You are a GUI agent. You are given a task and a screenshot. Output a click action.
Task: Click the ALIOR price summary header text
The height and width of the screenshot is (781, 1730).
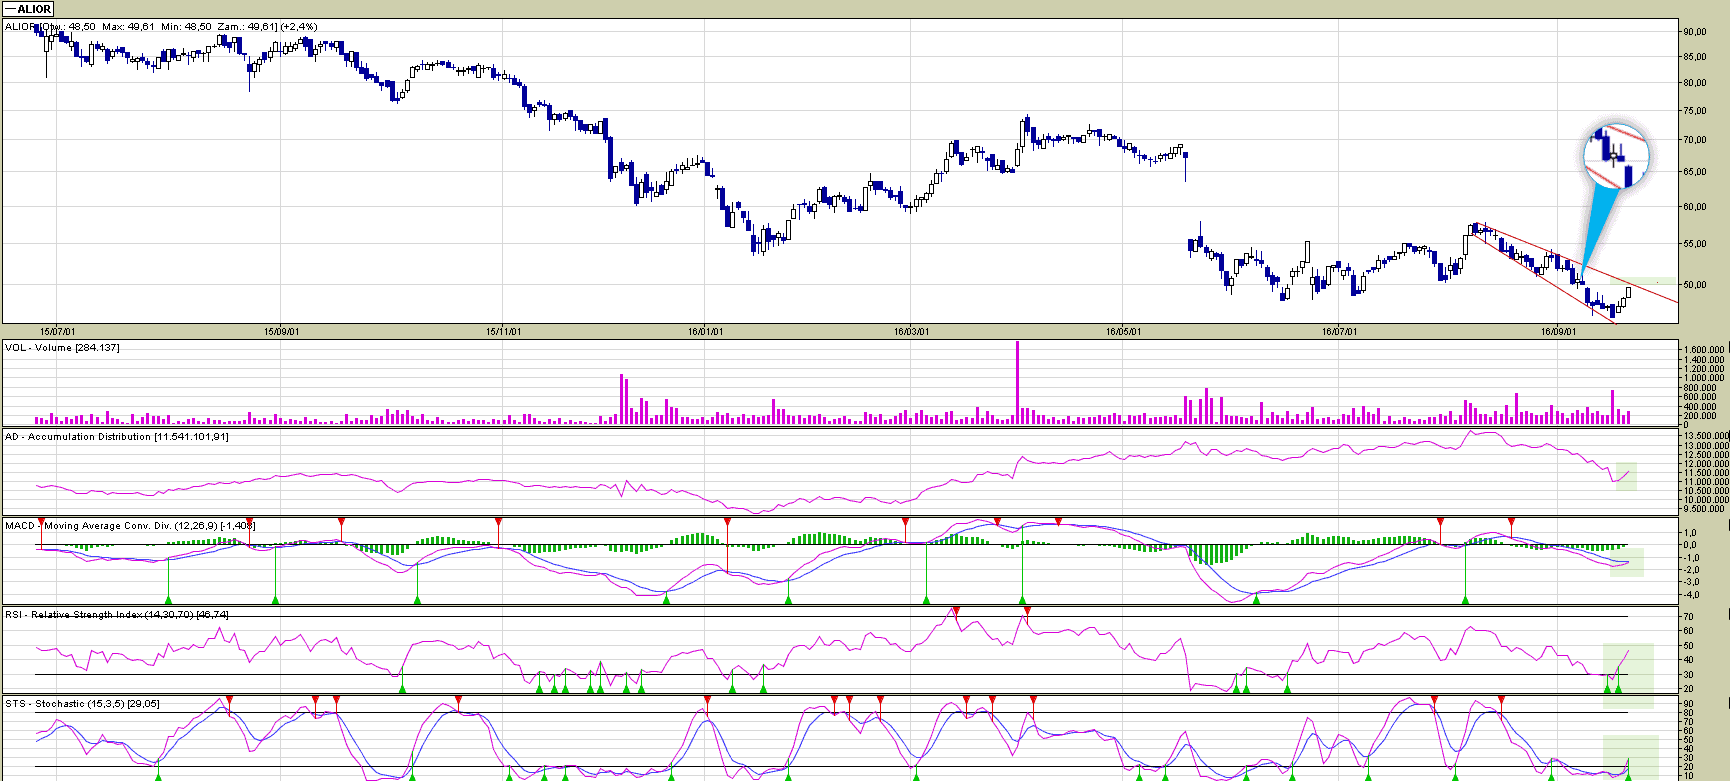pyautogui.click(x=160, y=27)
